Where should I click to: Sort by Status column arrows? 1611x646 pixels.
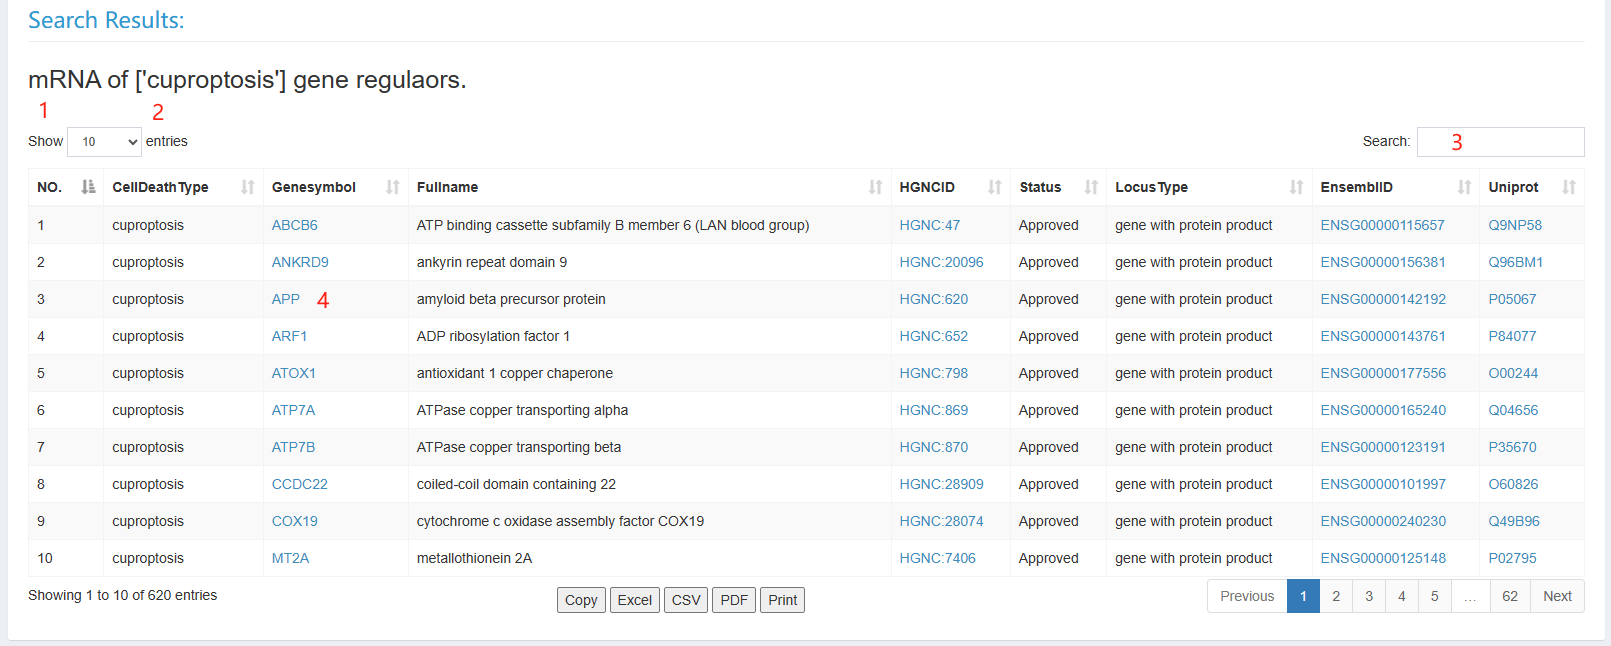click(x=1091, y=187)
